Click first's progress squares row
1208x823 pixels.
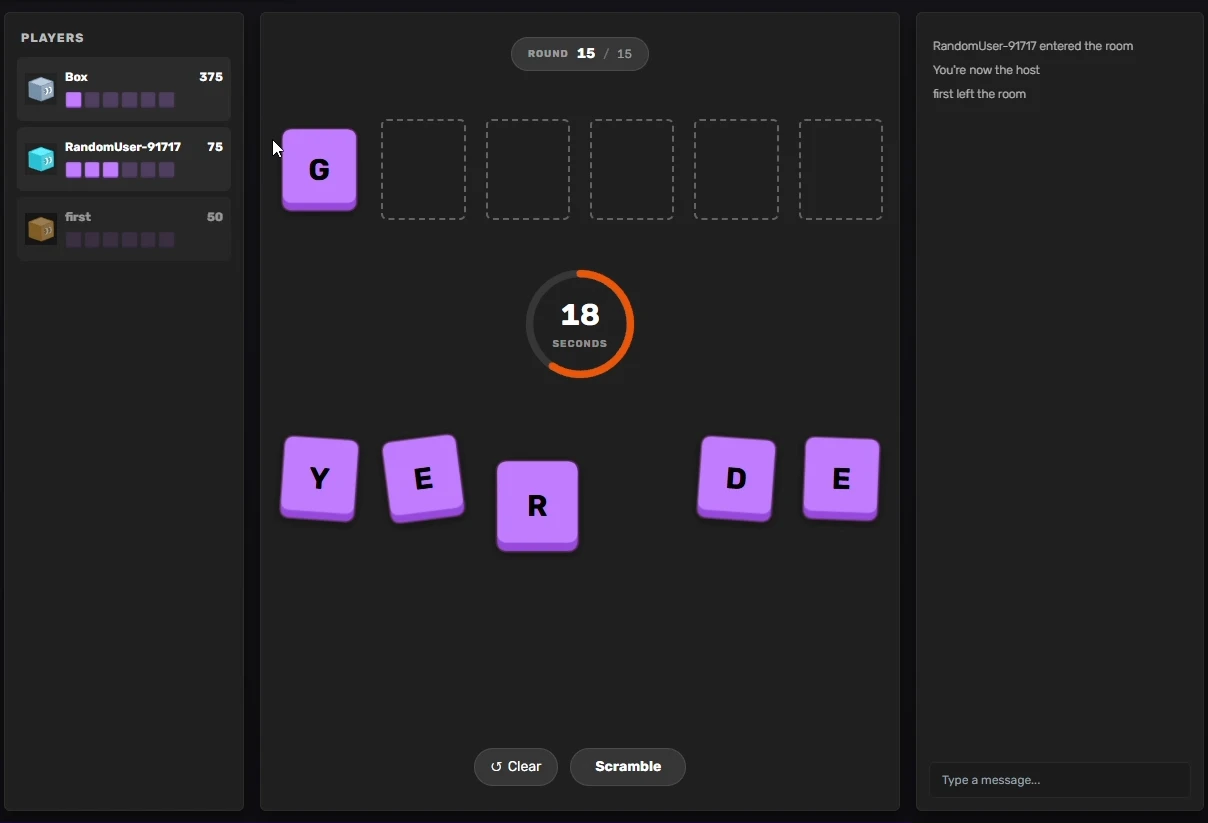point(120,240)
